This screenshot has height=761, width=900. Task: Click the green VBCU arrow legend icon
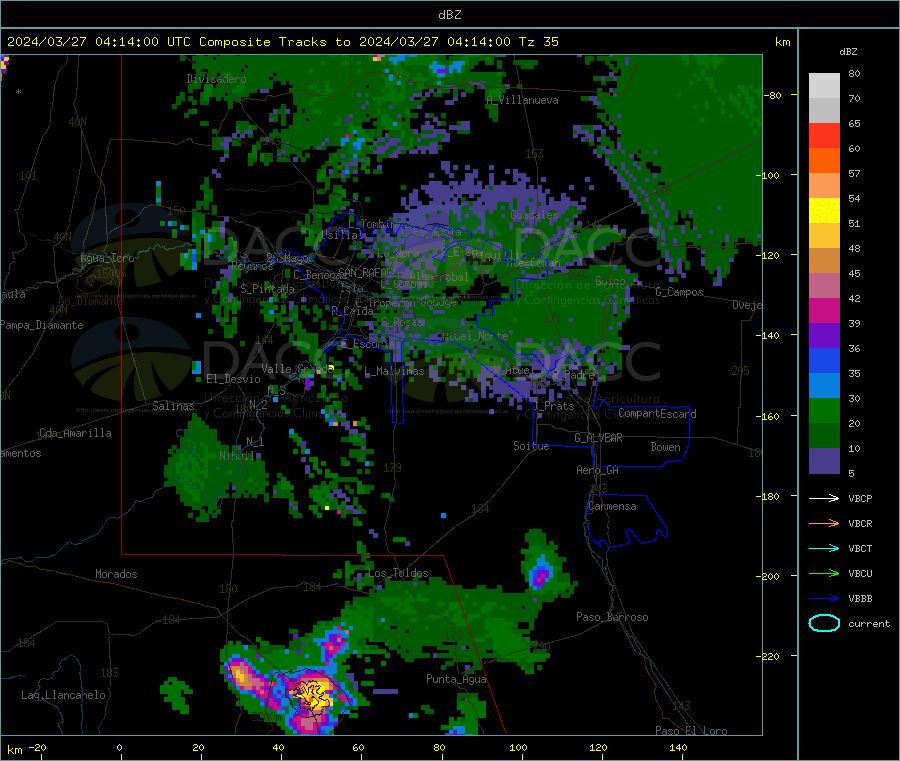(x=824, y=573)
